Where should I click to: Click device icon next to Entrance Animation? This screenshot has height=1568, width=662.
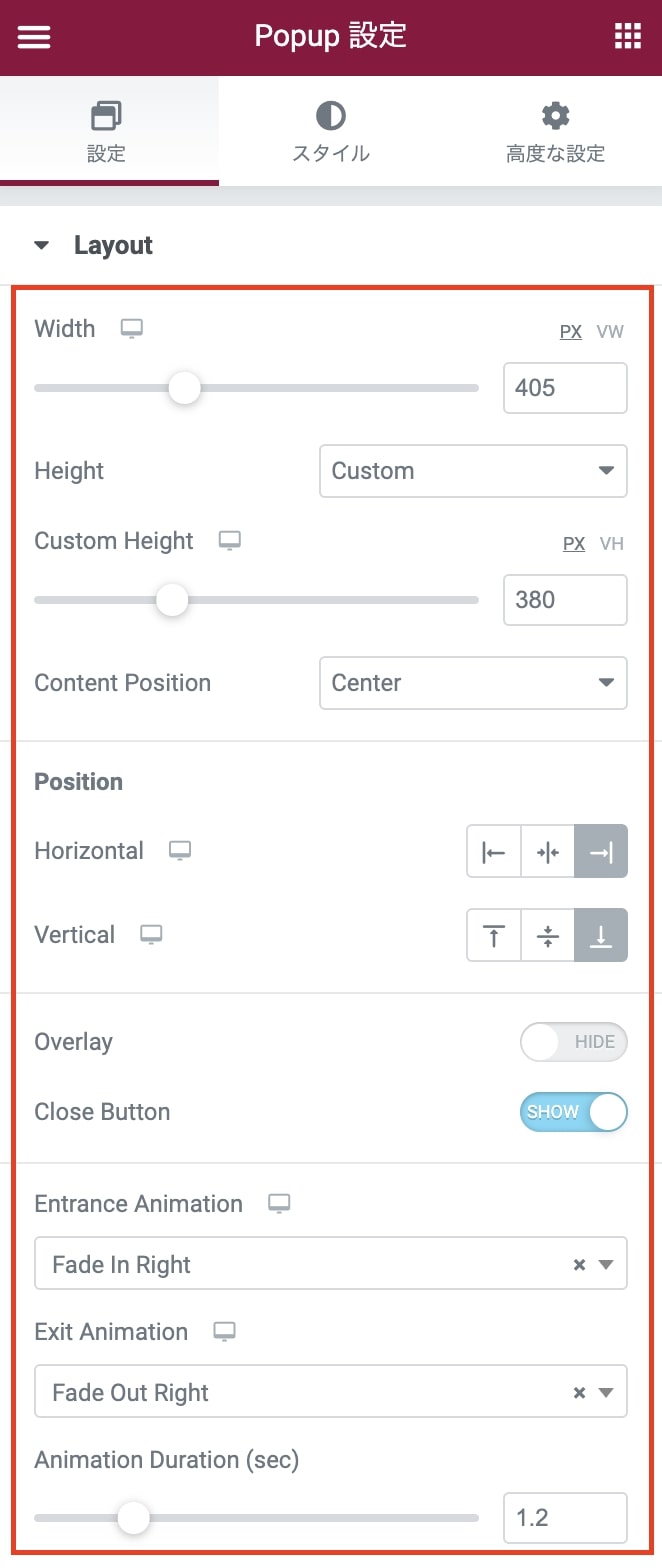279,1204
